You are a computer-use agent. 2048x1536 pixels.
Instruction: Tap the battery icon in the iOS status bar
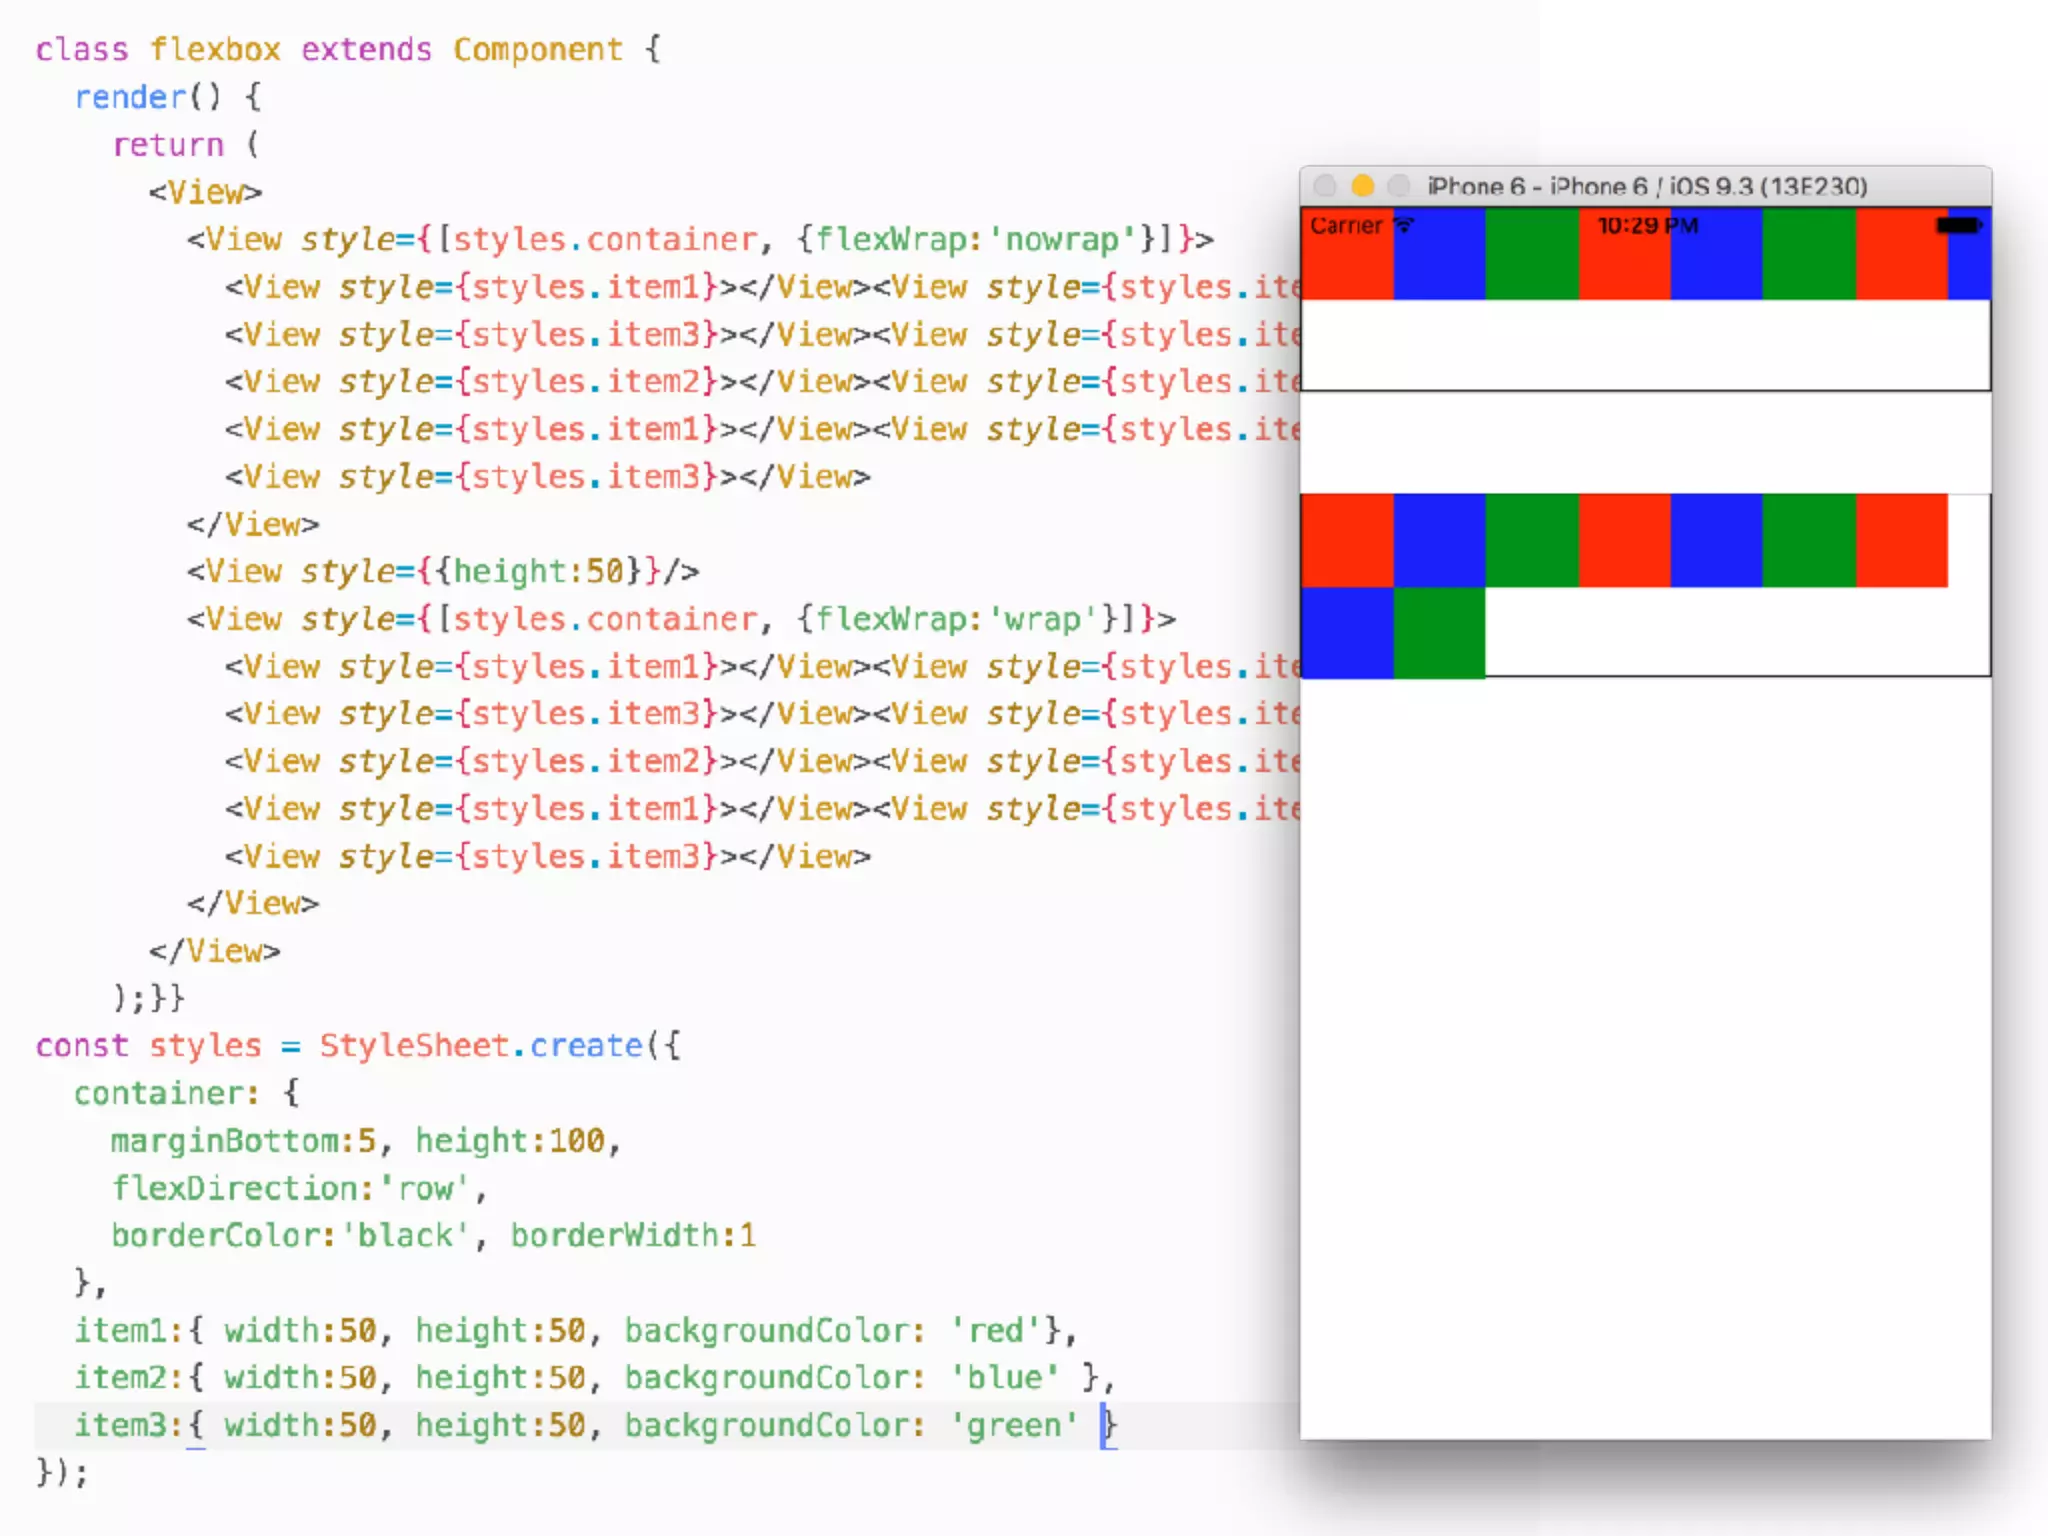coord(1957,225)
